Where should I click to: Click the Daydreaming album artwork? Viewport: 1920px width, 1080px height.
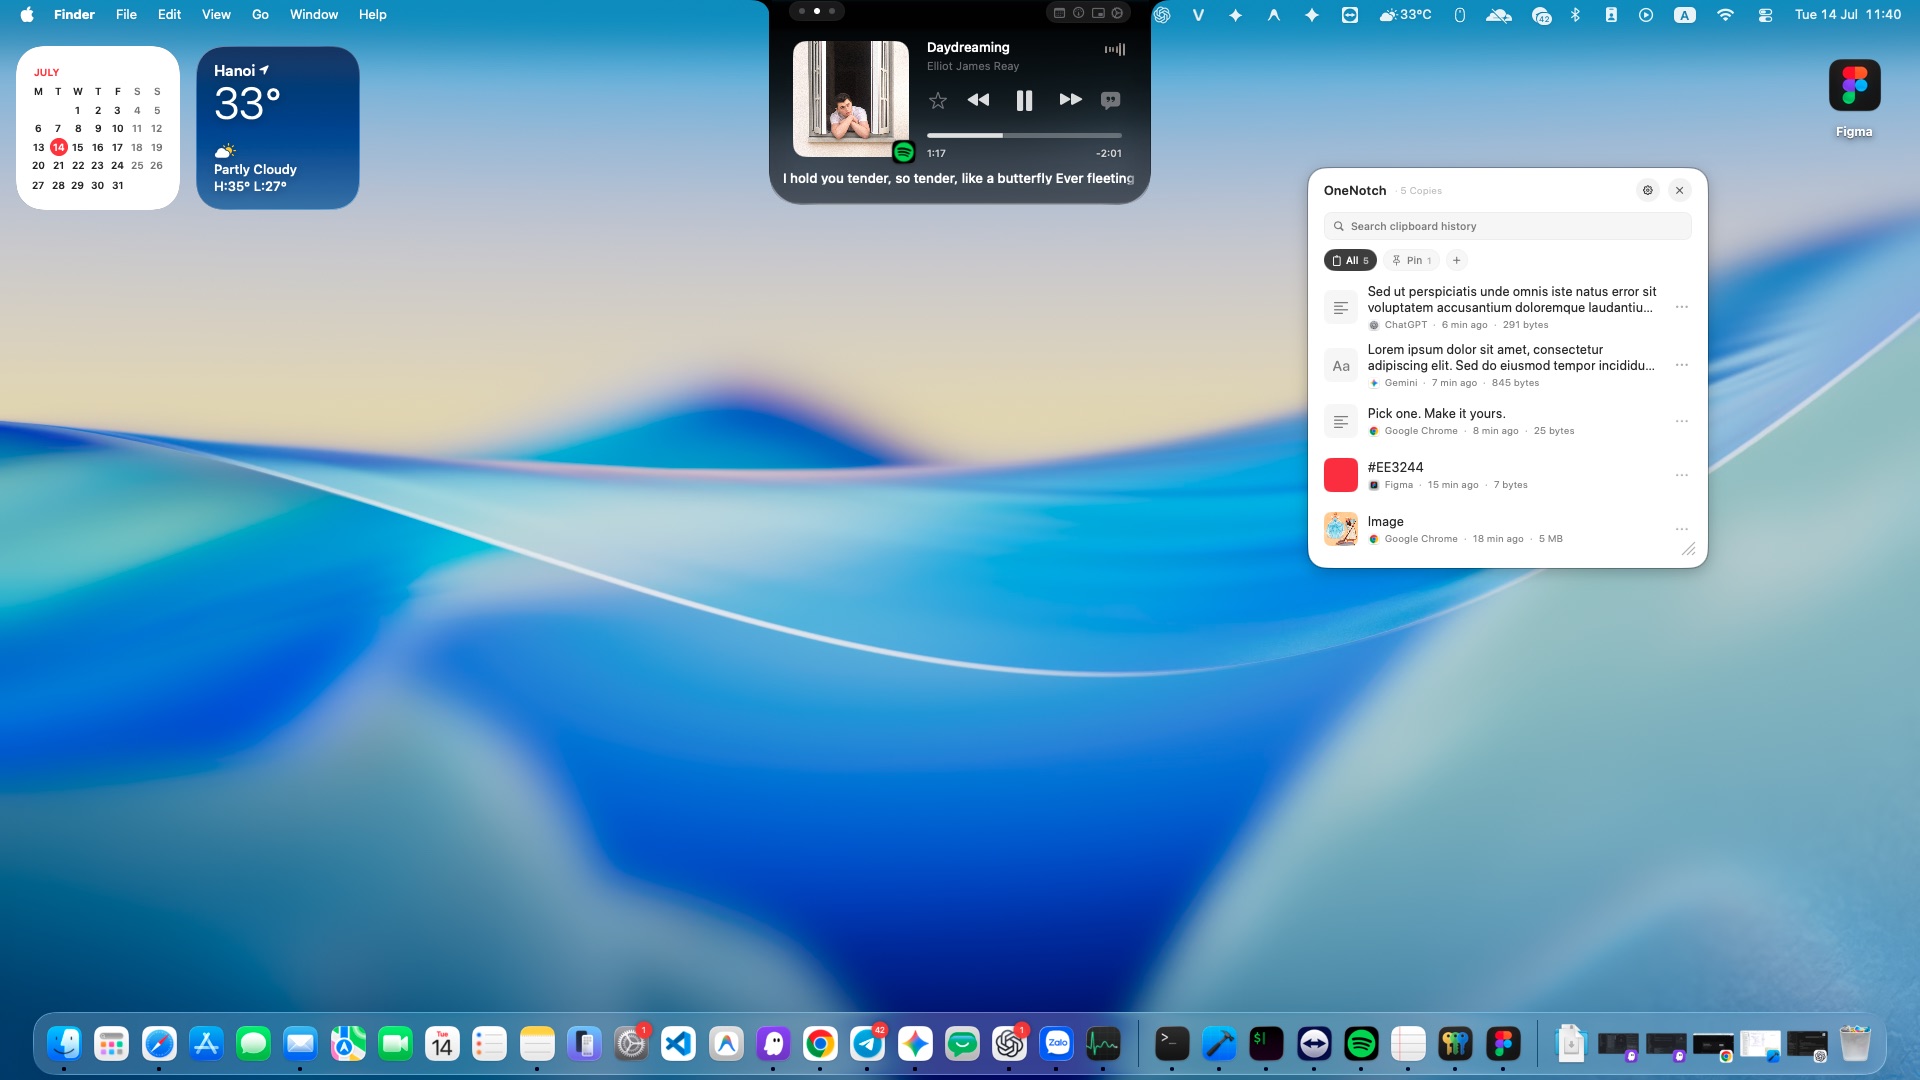[851, 99]
